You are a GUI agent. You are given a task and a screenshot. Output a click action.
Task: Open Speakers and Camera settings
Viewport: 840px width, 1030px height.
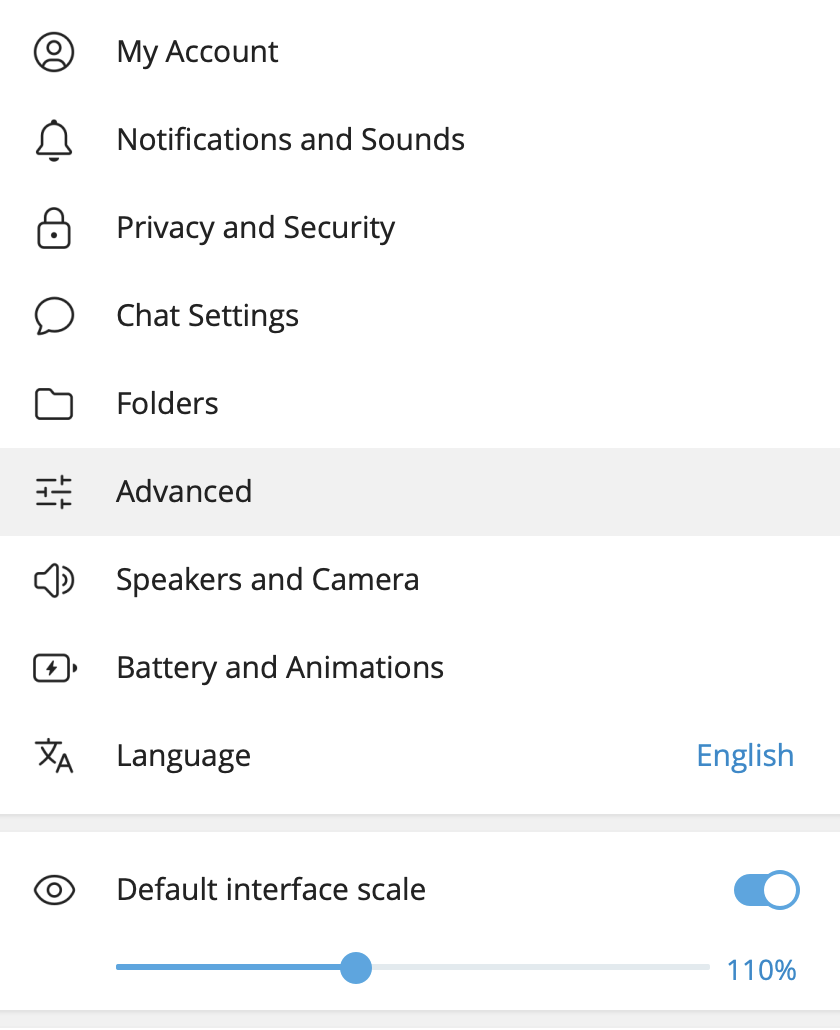coord(420,580)
